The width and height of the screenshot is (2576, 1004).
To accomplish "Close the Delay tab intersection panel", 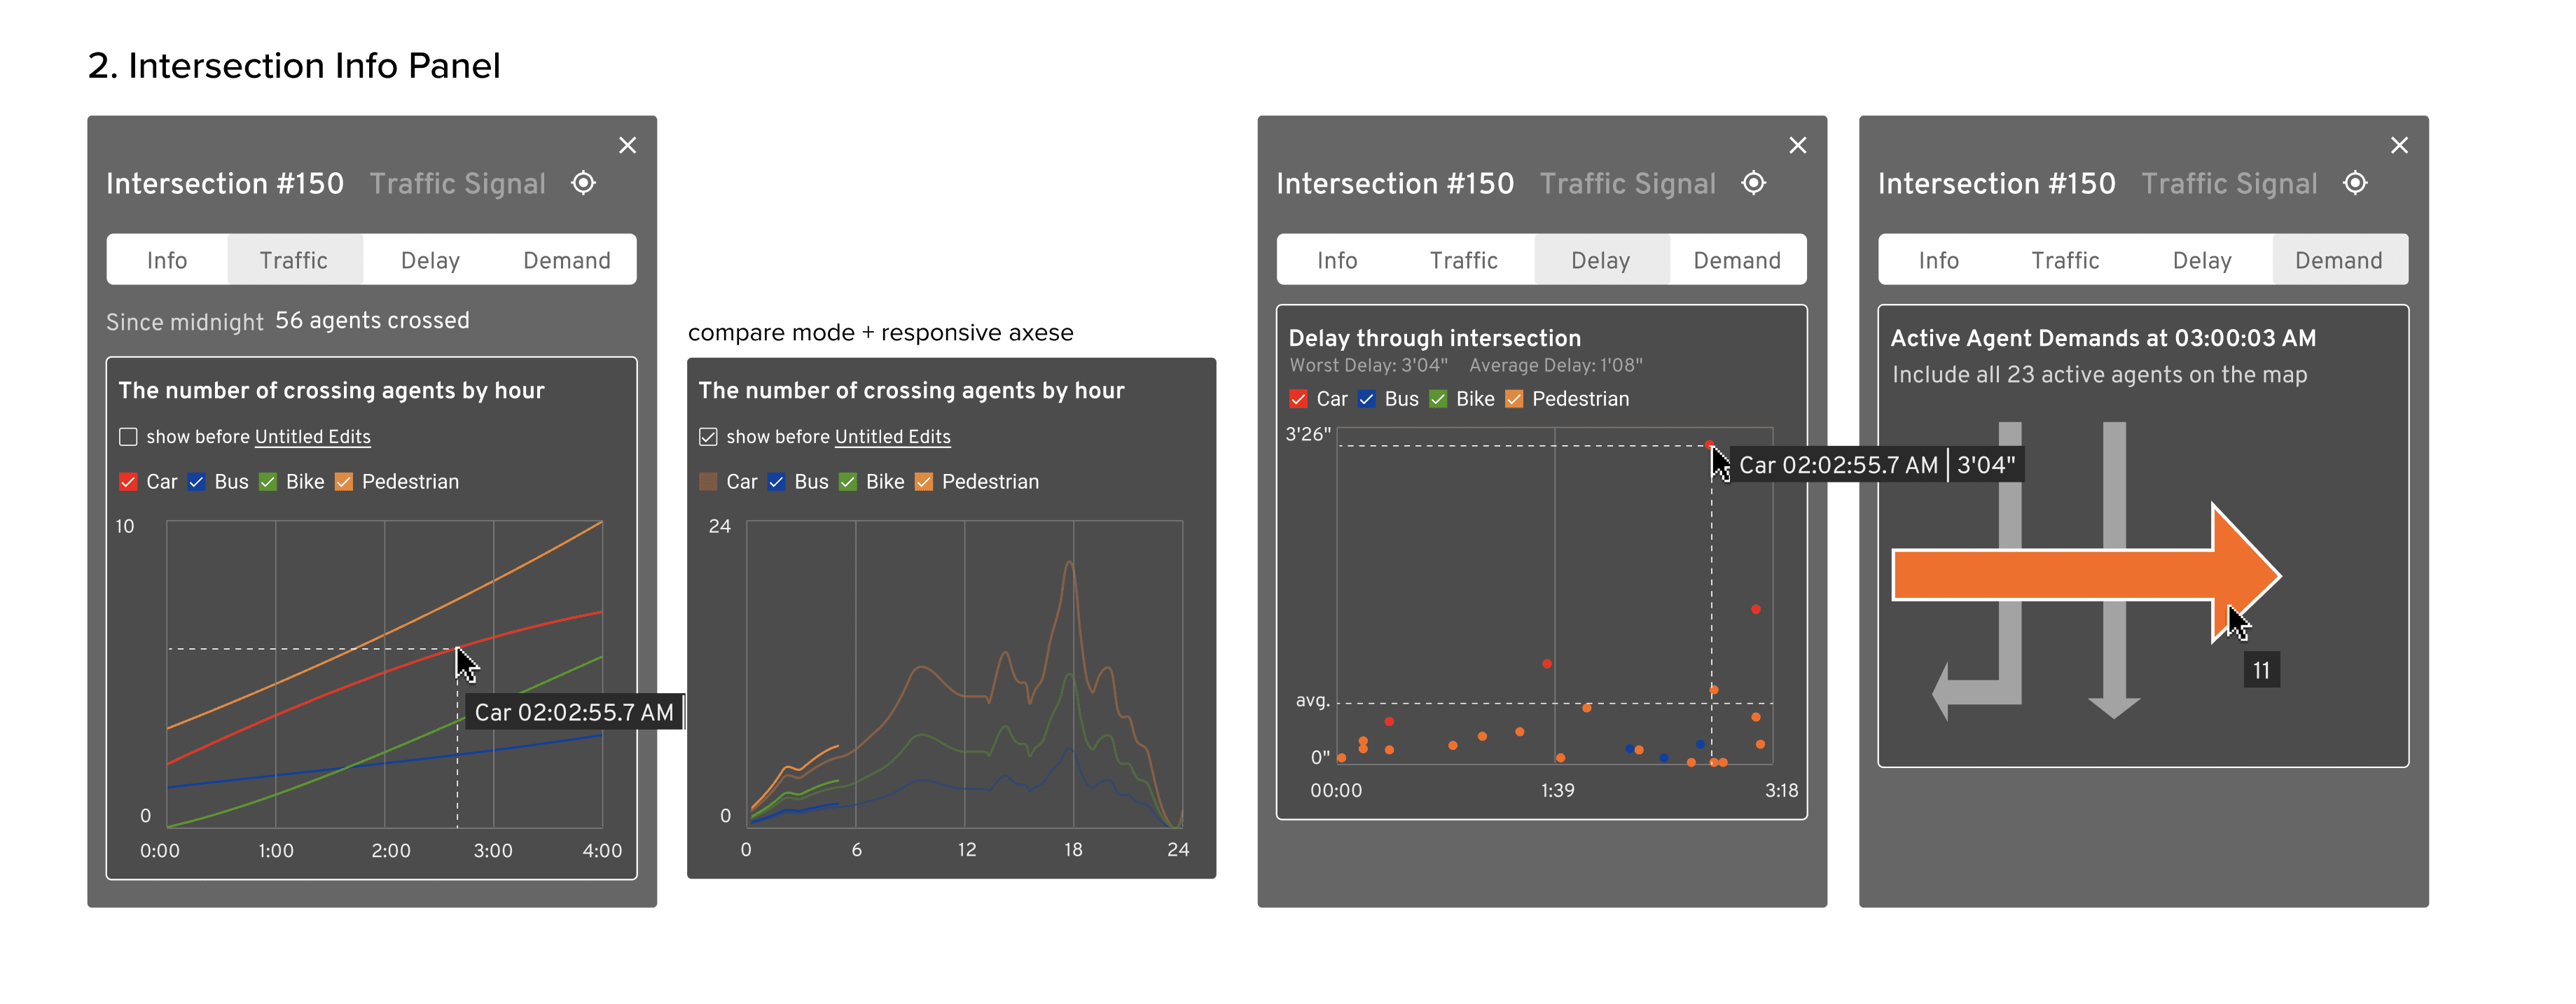I will click(1797, 146).
